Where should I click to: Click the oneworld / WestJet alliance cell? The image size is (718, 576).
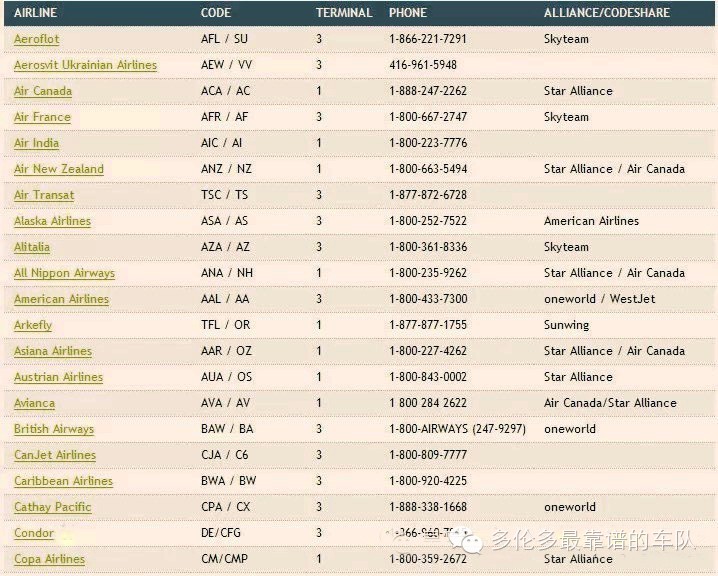(x=599, y=299)
